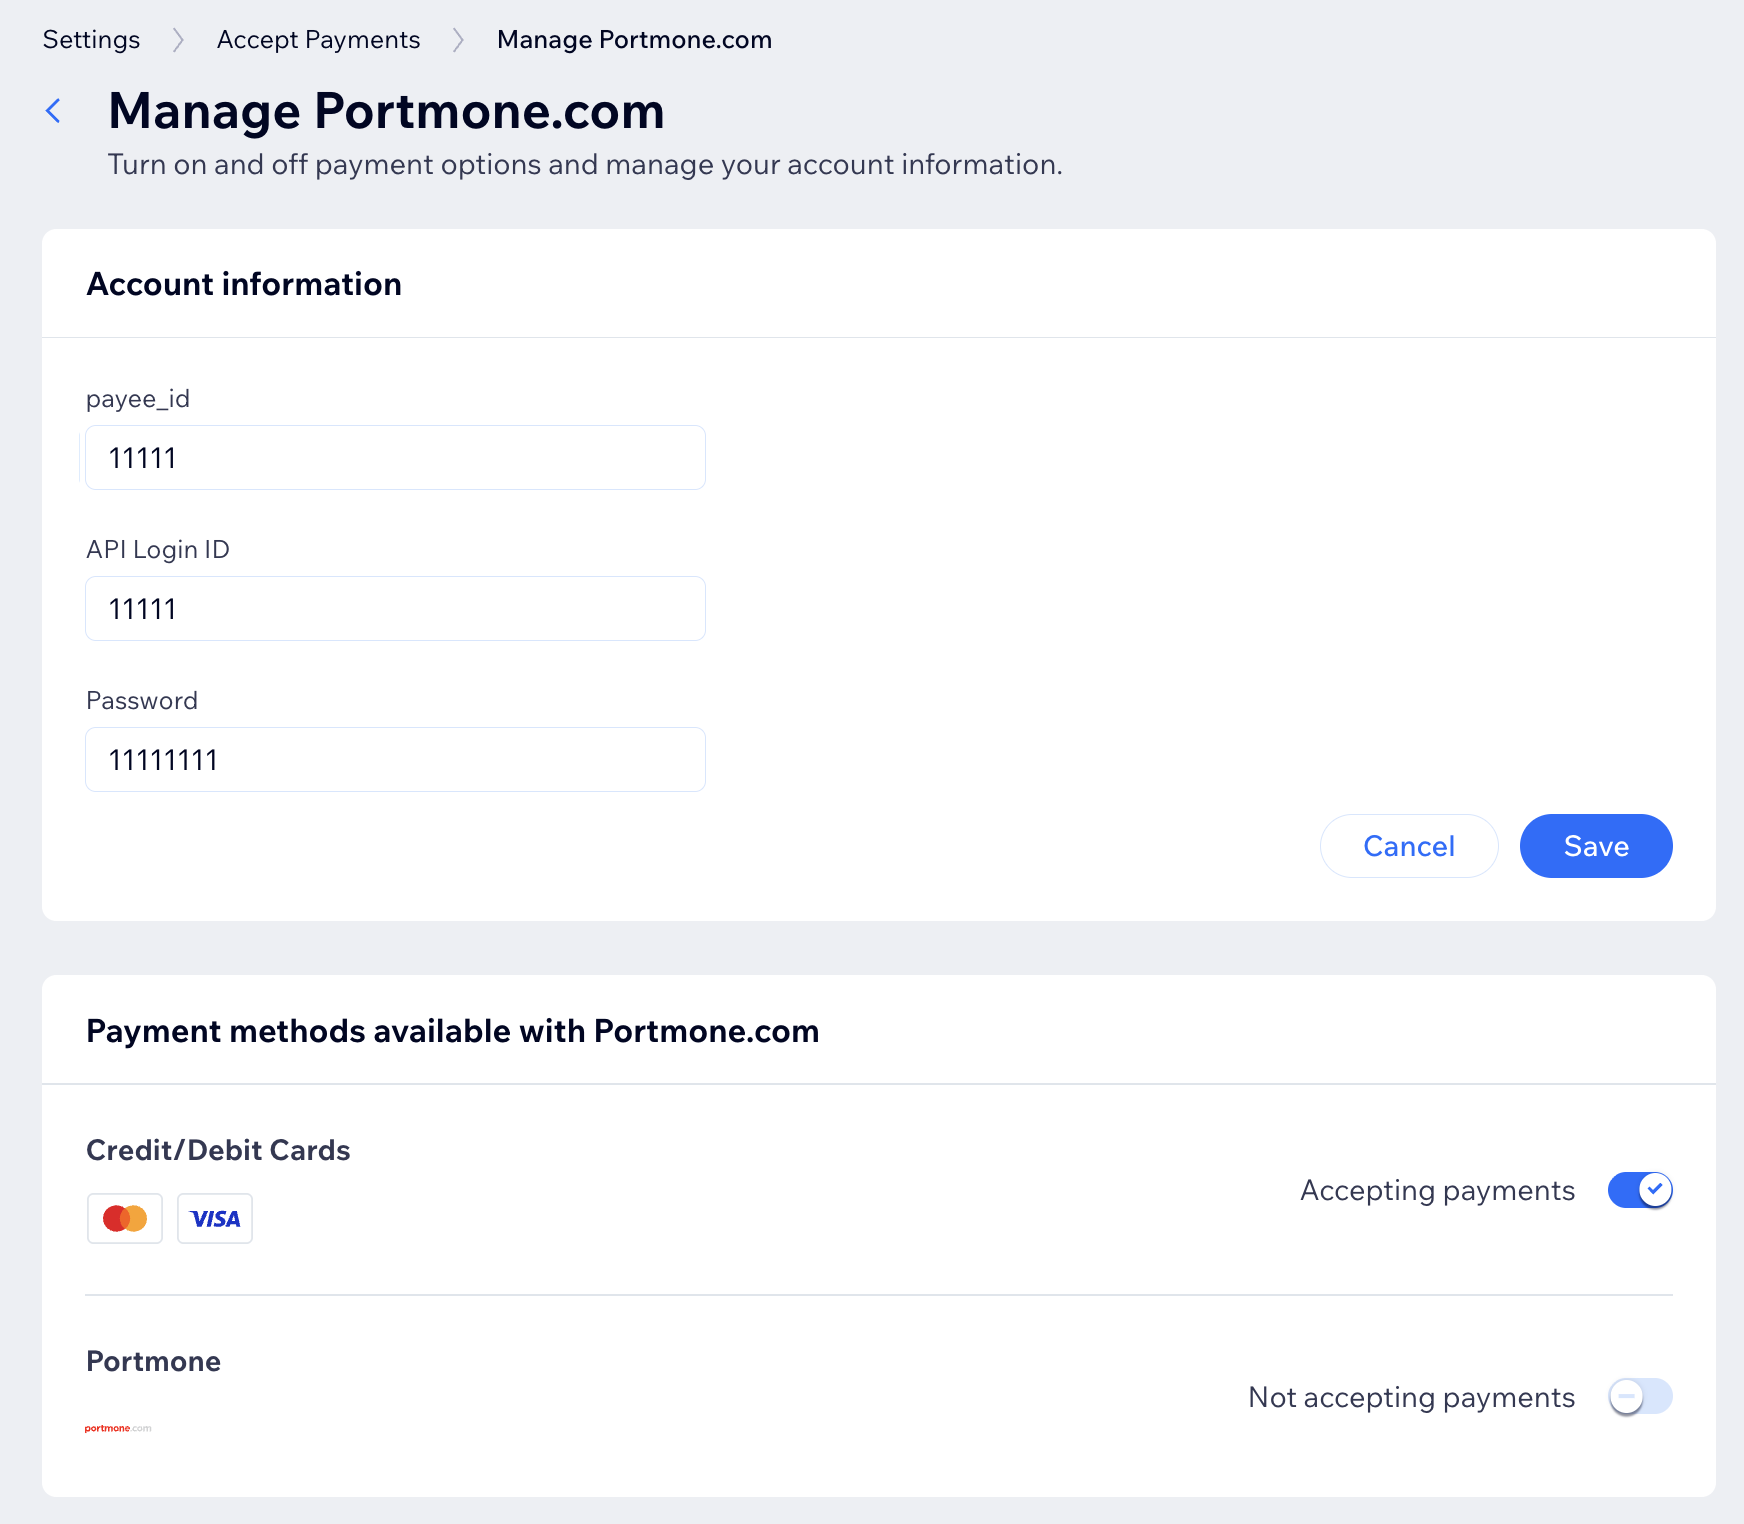The height and width of the screenshot is (1524, 1744).
Task: Enable the Portmone payment method toggle
Action: (x=1640, y=1396)
